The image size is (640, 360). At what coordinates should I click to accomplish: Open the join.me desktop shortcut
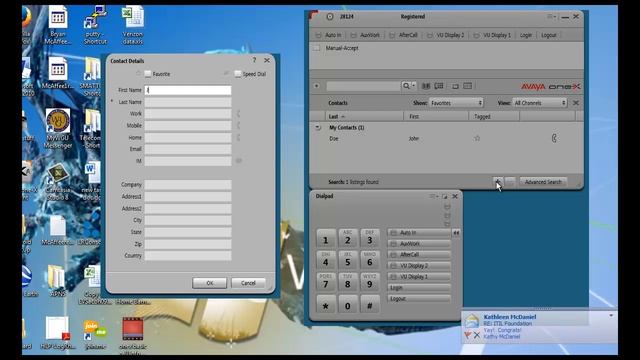95,334
